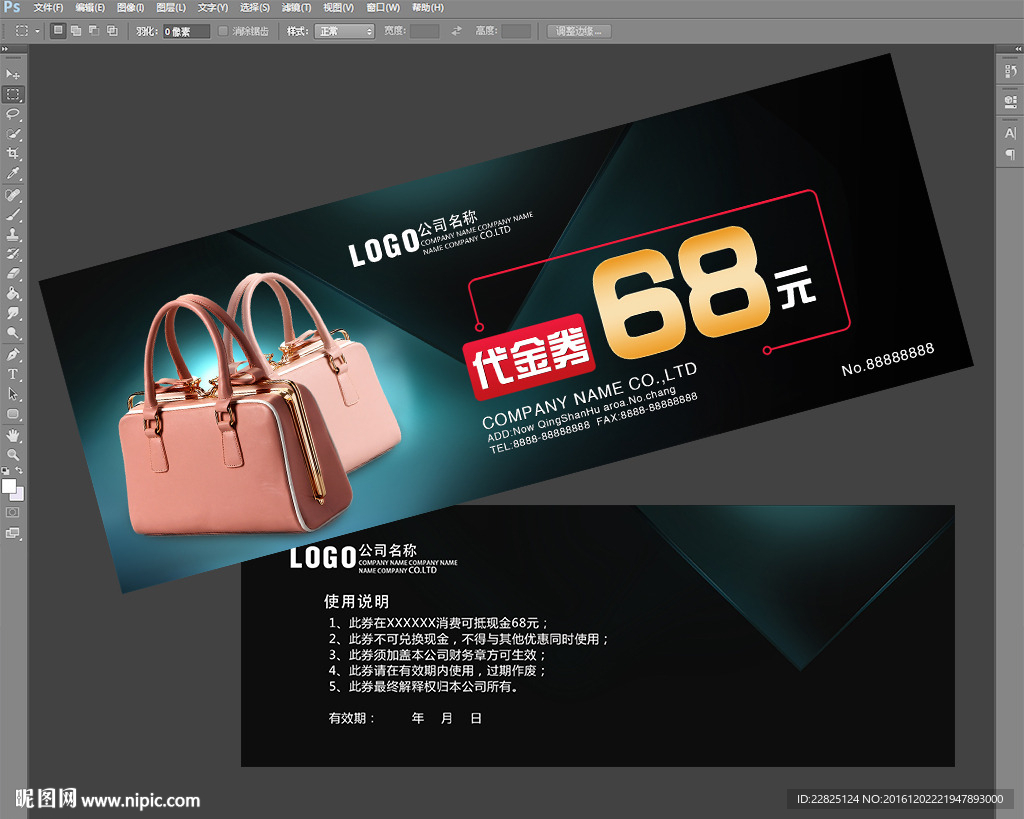
Task: Open the 帮助(H) menu
Action: pyautogui.click(x=428, y=7)
